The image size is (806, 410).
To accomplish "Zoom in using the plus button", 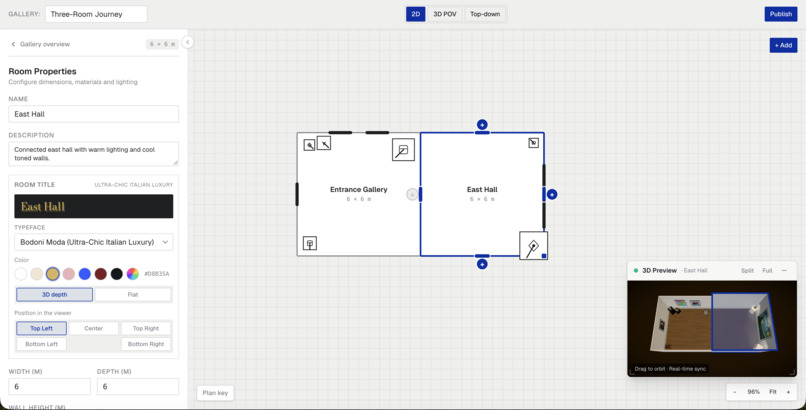I will pyautogui.click(x=788, y=392).
